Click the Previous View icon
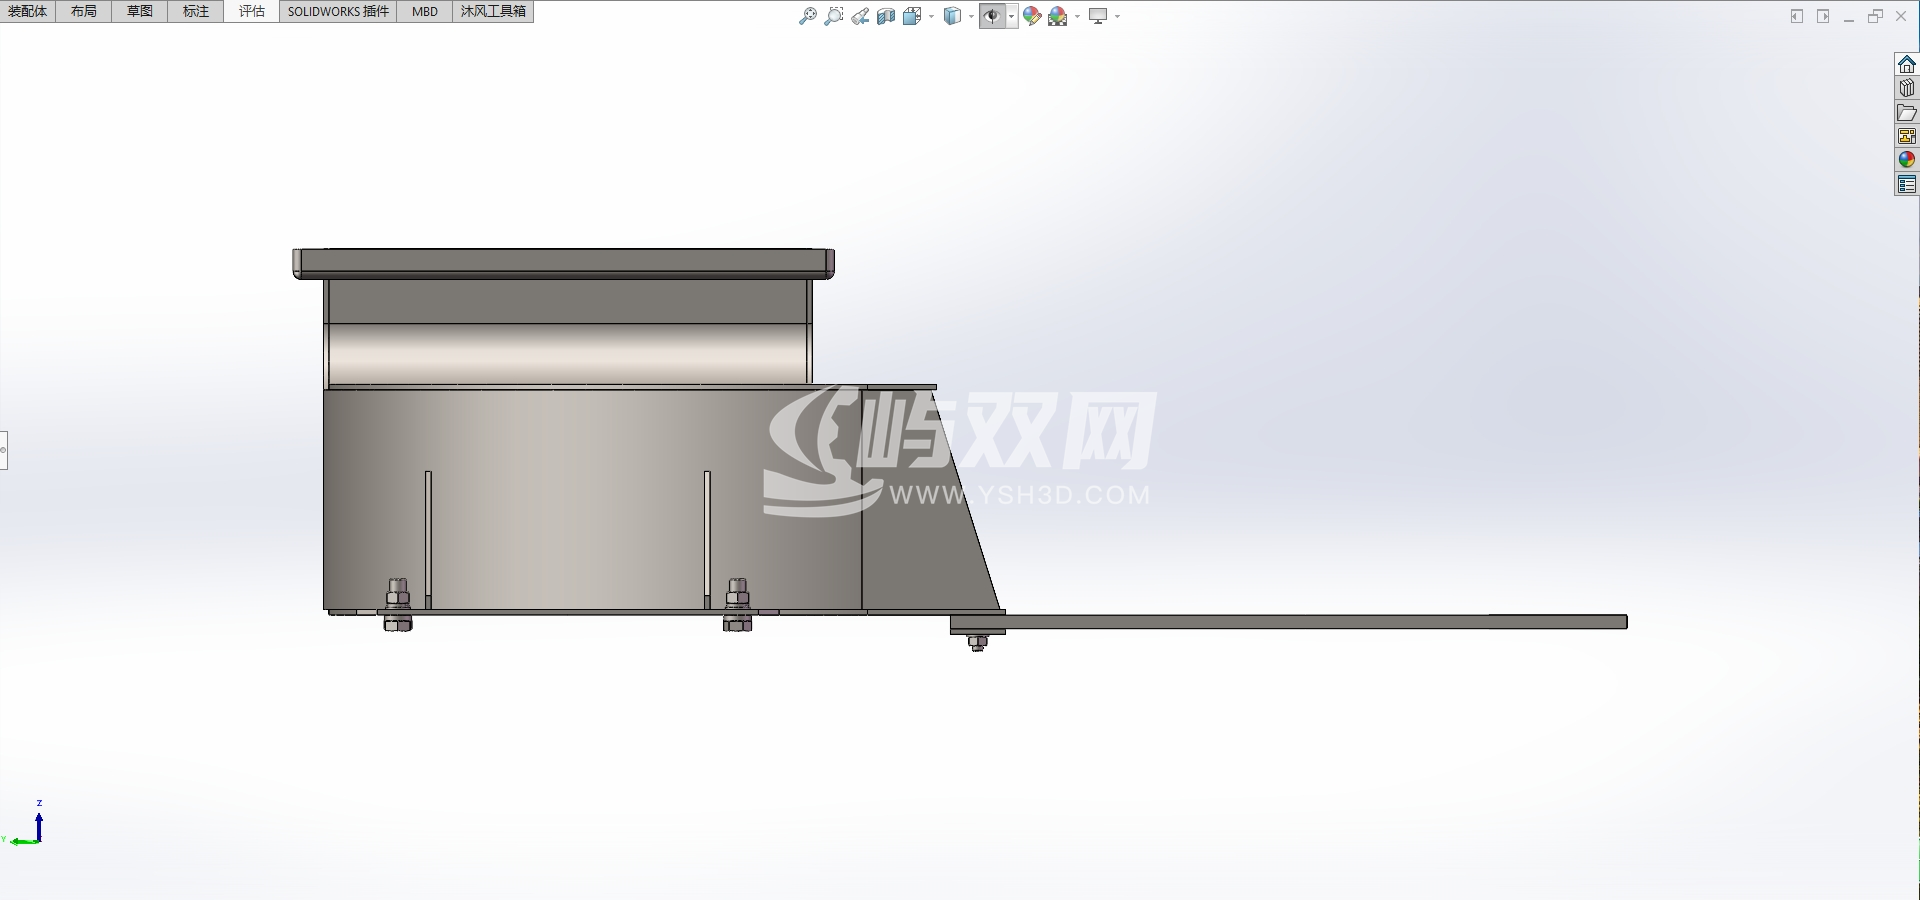1920x900 pixels. pos(860,16)
